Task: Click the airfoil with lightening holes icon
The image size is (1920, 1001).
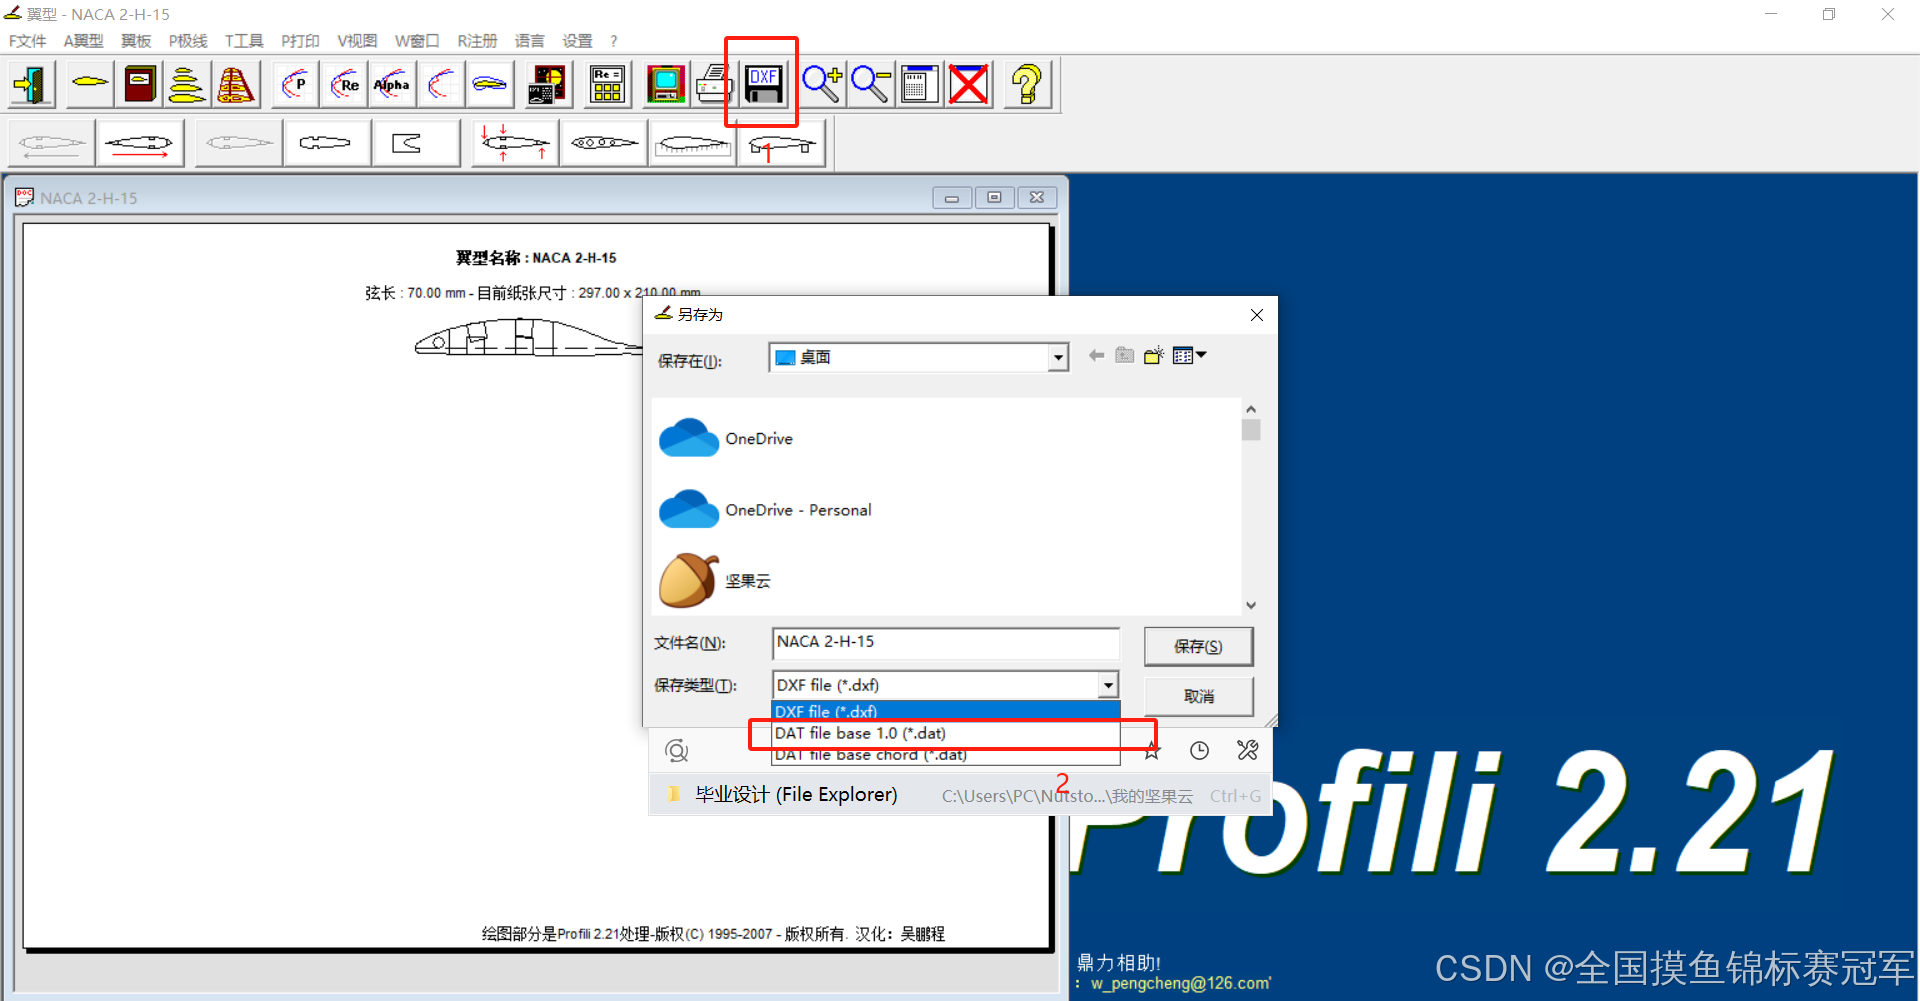Action: click(603, 144)
